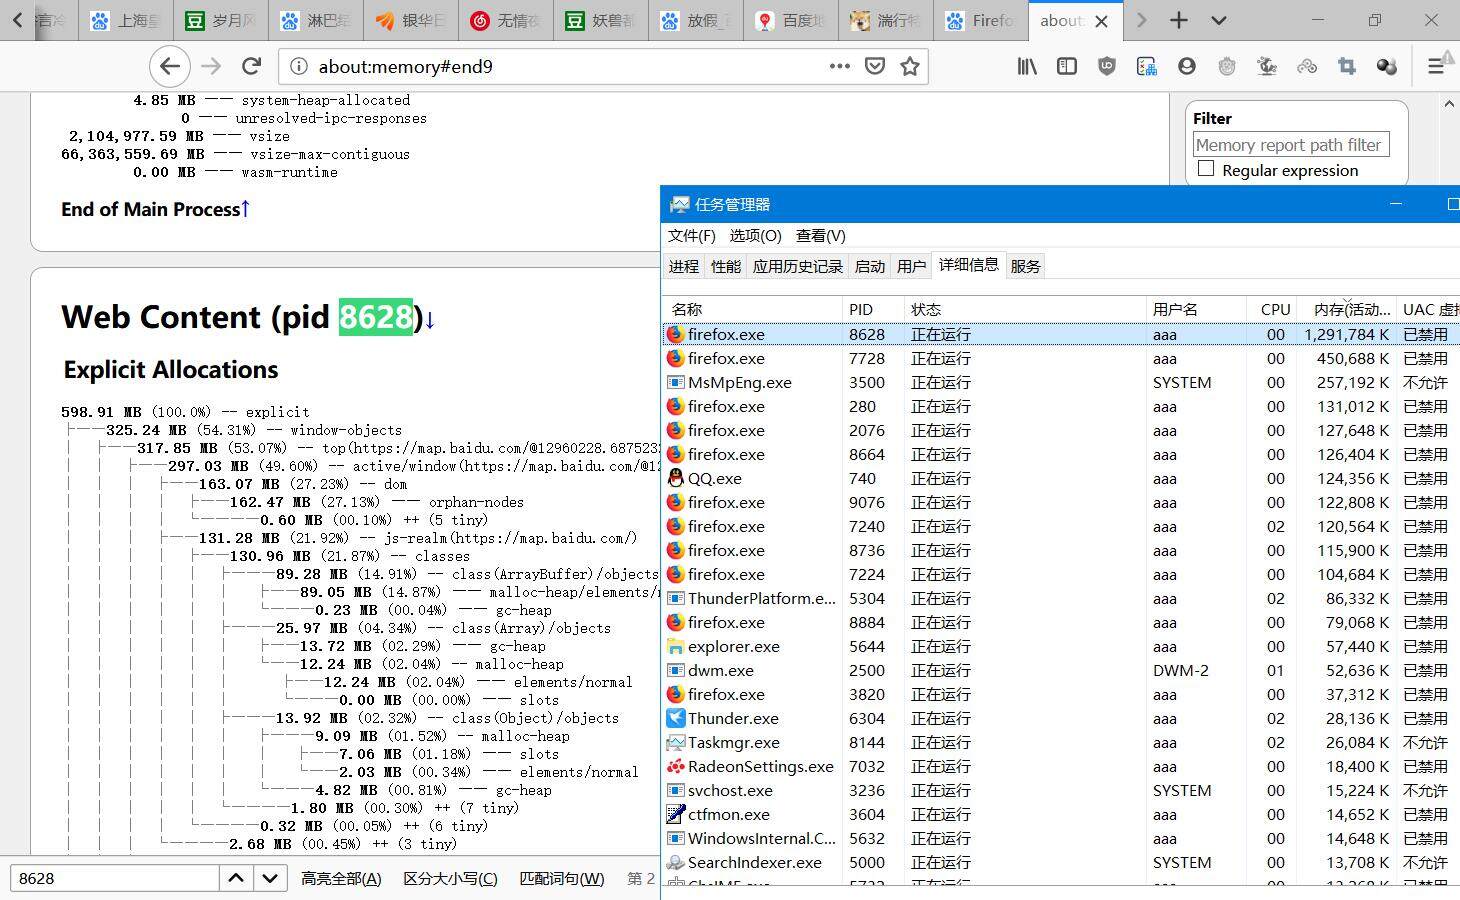Collapse the explicit 598.91 MB tree node
The image size is (1460, 900).
185,412
